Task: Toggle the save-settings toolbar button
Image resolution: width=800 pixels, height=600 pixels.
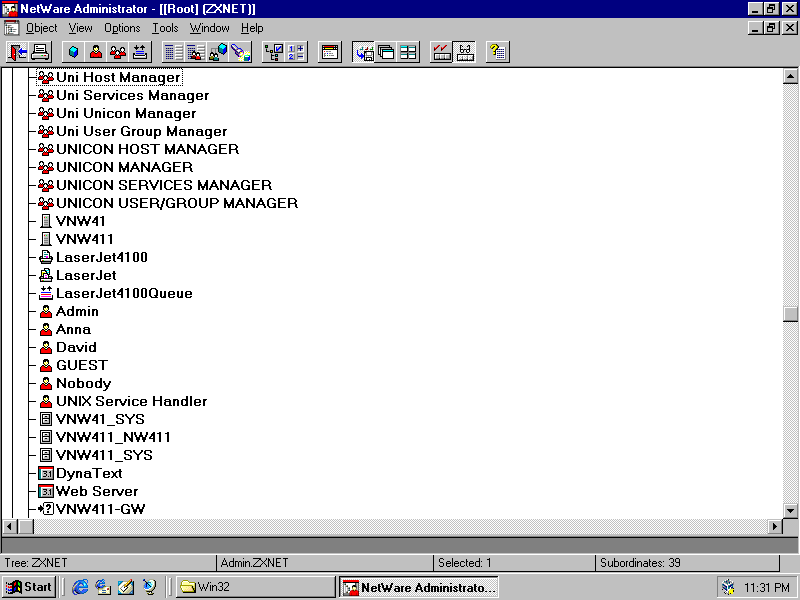Action: coord(364,52)
